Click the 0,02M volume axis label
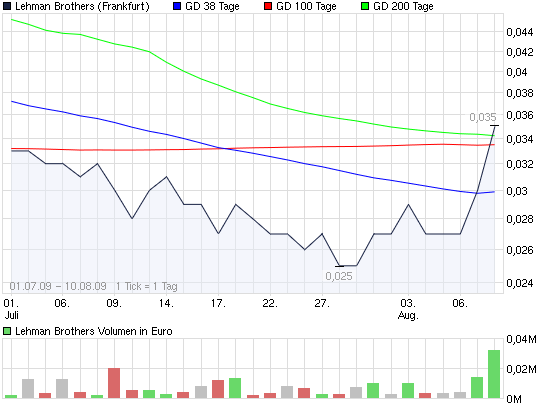 521,369
